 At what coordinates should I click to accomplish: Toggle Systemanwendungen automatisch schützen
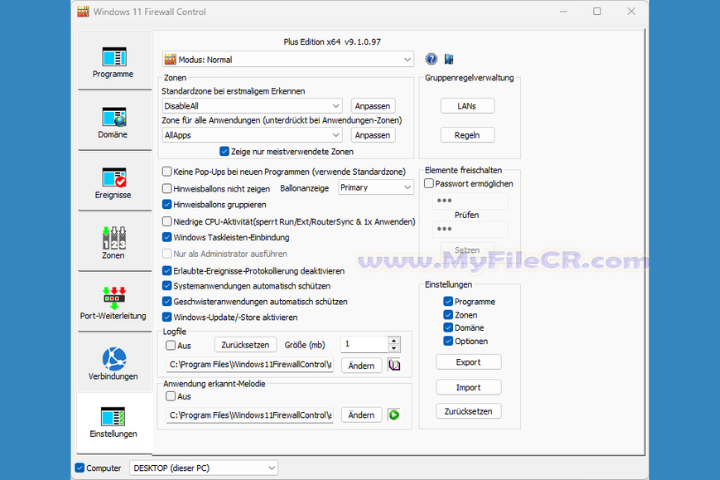pyautogui.click(x=167, y=286)
